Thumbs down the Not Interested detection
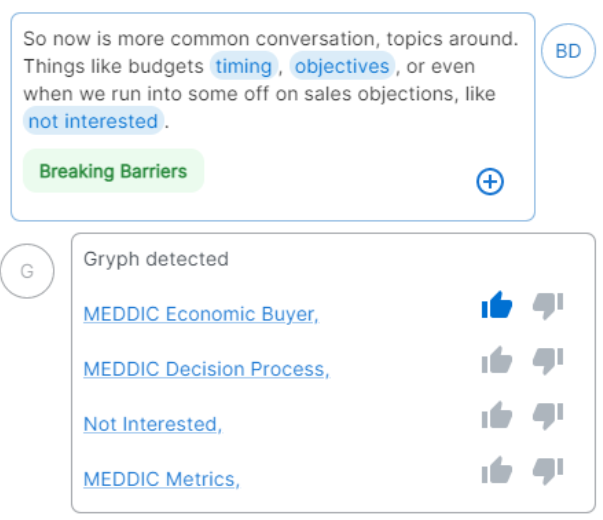Viewport: 603px width, 520px height. point(548,416)
